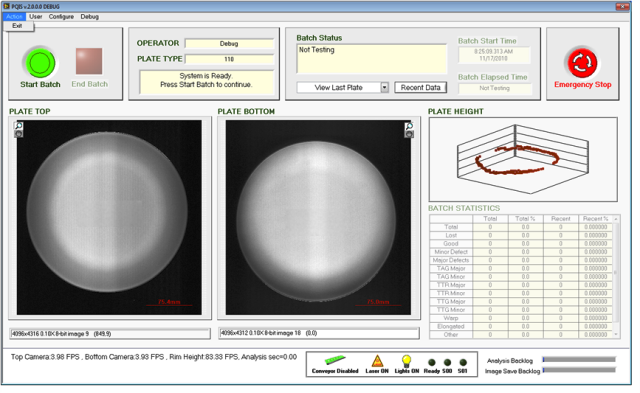Click the OPERATOR field showing Debug
This screenshot has width=640, height=393.
tap(229, 43)
